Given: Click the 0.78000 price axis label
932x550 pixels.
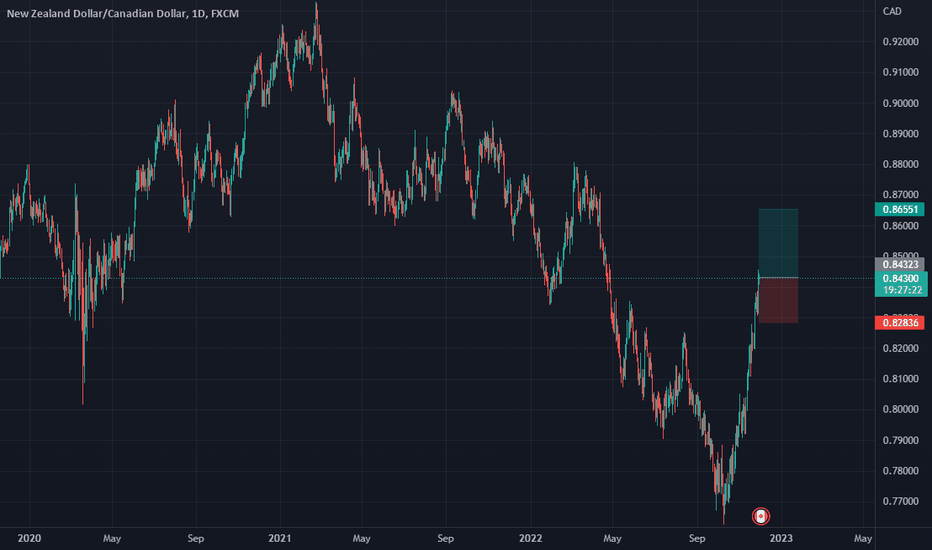Looking at the screenshot, I should tap(900, 471).
